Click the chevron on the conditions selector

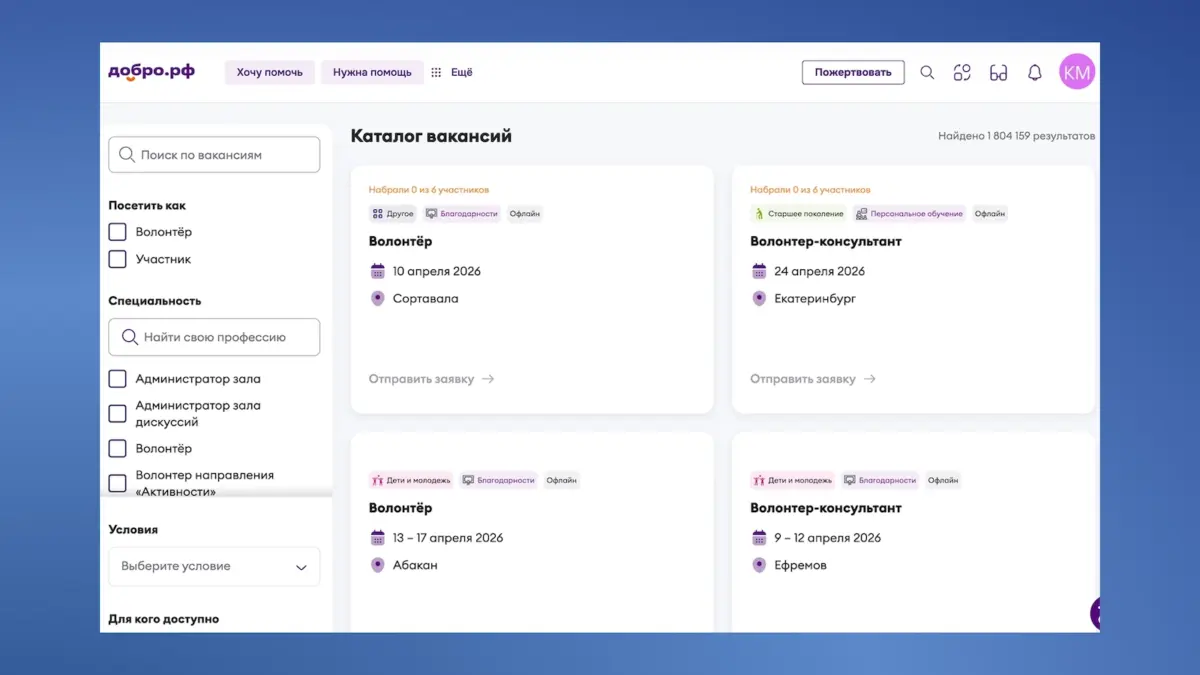pos(301,566)
